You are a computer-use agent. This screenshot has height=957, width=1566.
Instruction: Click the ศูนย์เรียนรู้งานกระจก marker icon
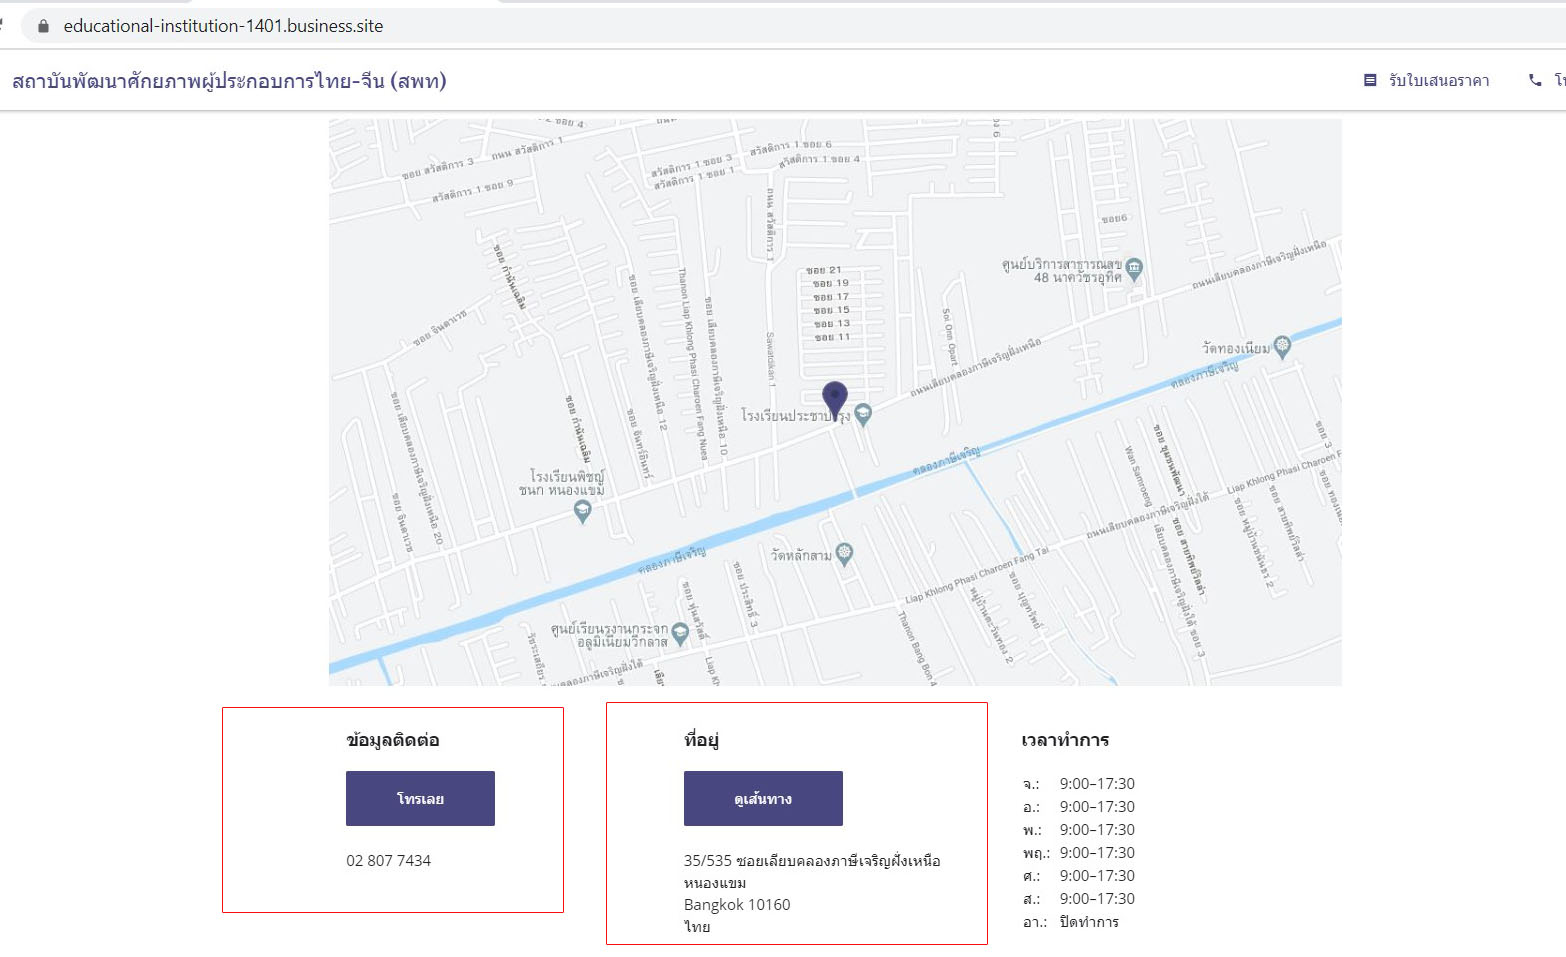point(681,633)
